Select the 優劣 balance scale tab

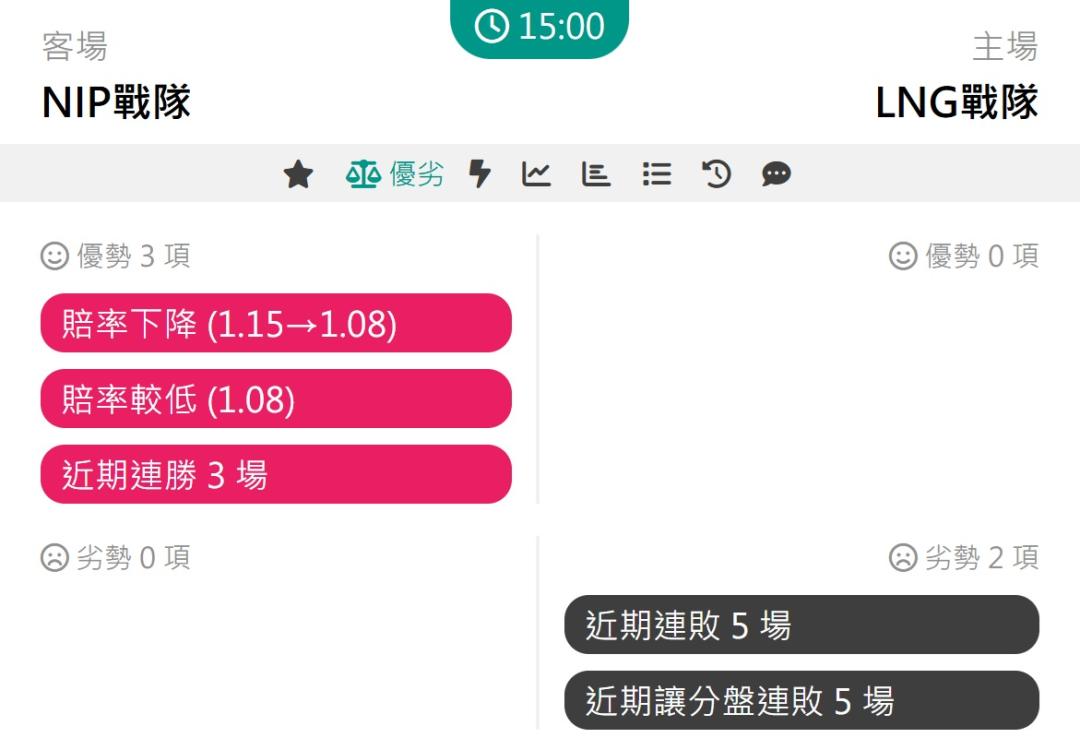(395, 174)
